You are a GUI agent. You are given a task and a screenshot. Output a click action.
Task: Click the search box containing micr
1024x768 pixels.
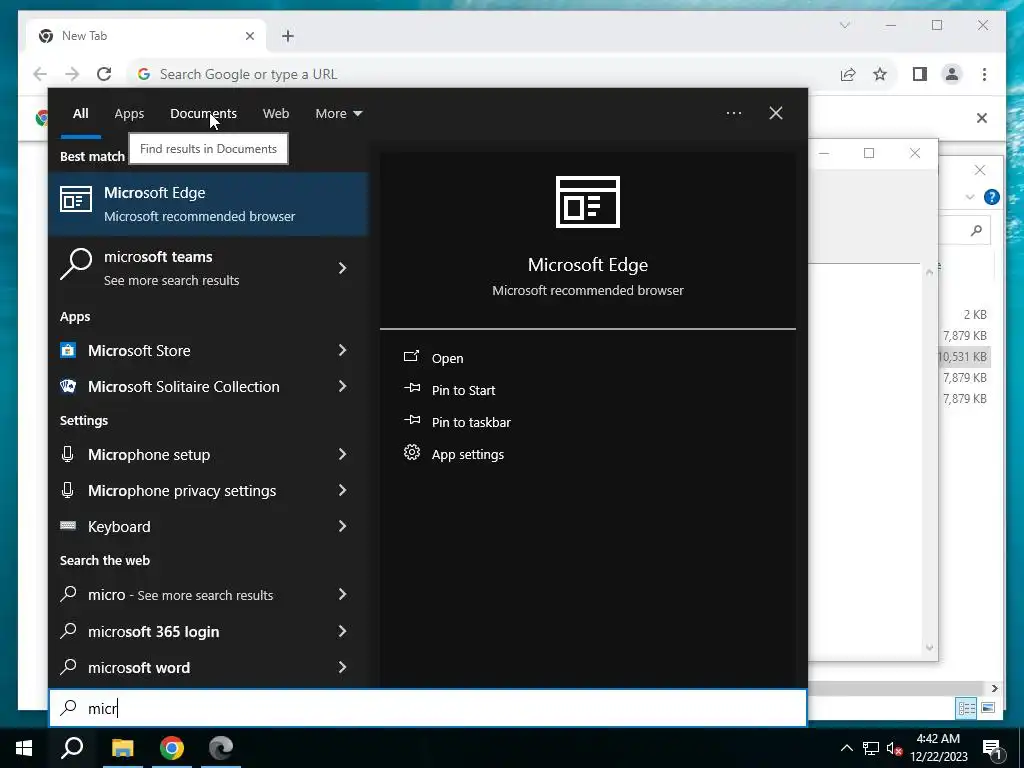coord(428,708)
